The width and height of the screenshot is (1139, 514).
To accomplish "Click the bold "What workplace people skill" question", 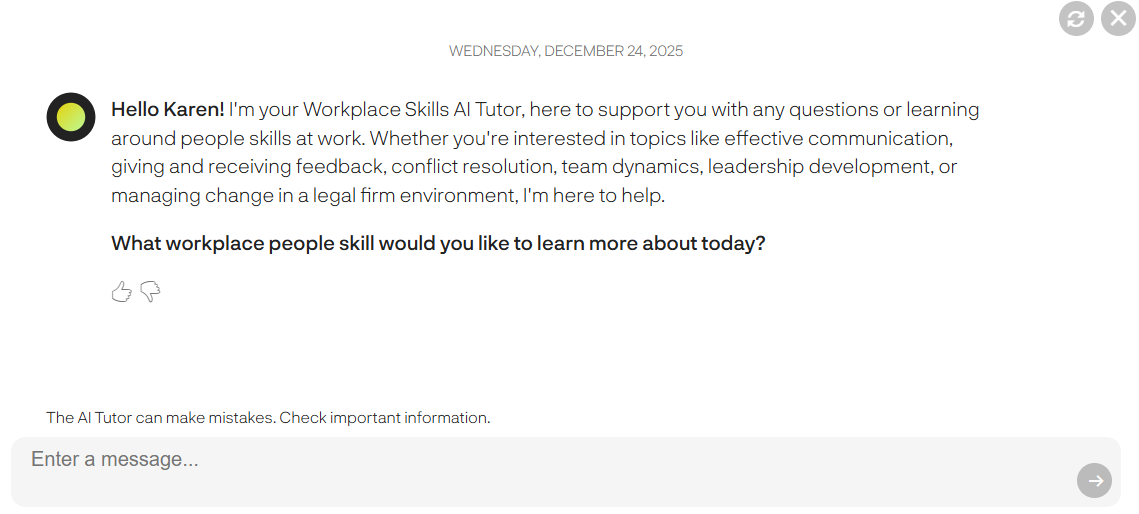I will click(x=438, y=243).
